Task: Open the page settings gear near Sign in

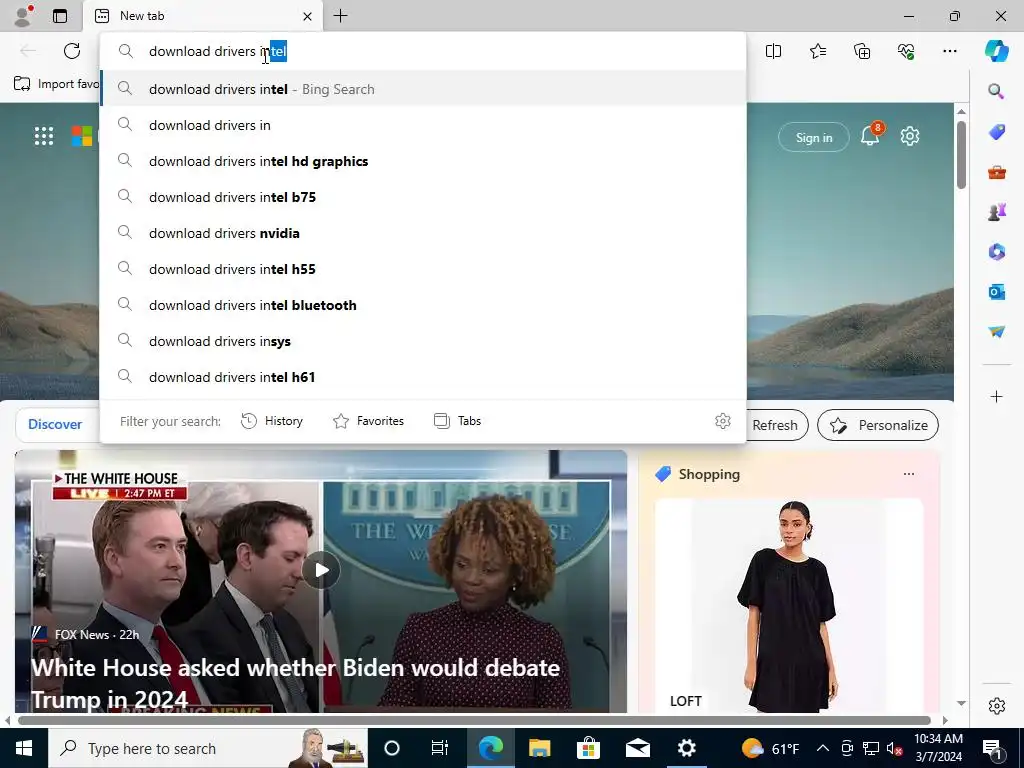Action: pos(910,136)
